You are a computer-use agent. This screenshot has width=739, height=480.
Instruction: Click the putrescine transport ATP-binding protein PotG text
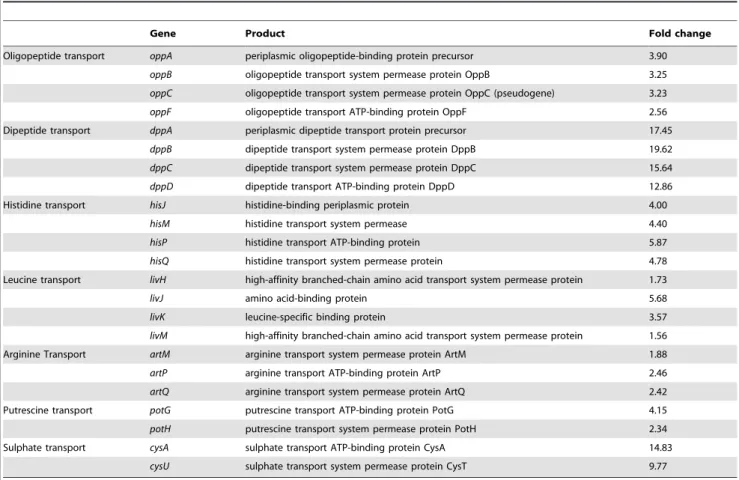[349, 410]
